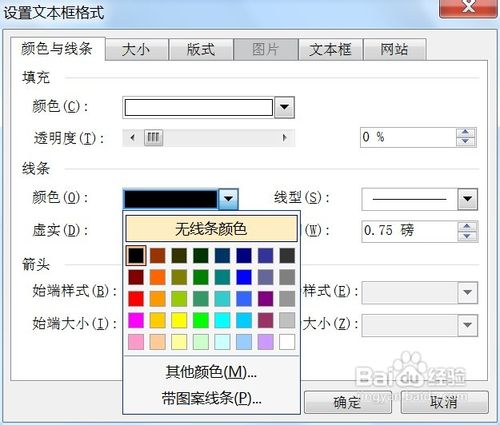Click the transparency slider thumb
Screen dimensions: 500x425
[153, 137]
